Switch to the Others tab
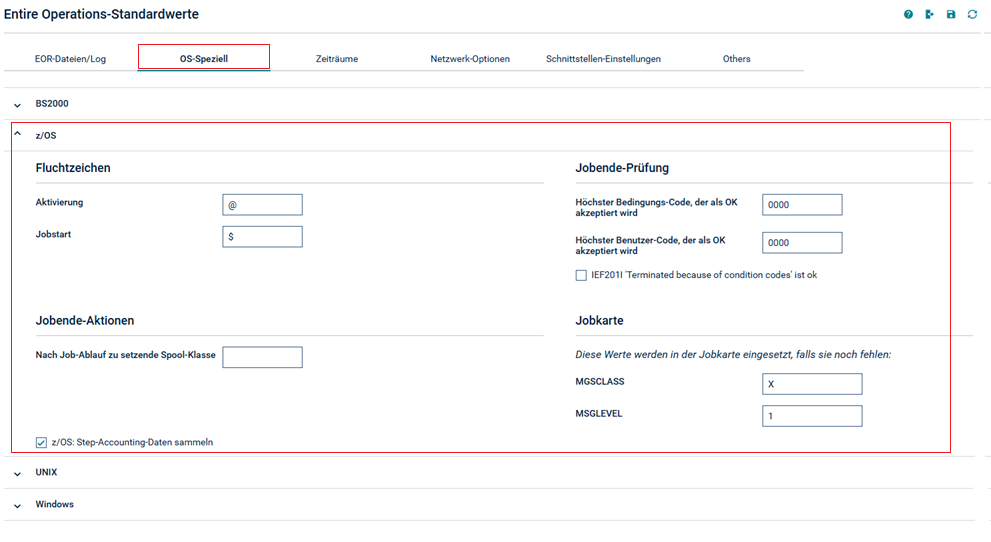991x542 pixels. click(x=737, y=59)
